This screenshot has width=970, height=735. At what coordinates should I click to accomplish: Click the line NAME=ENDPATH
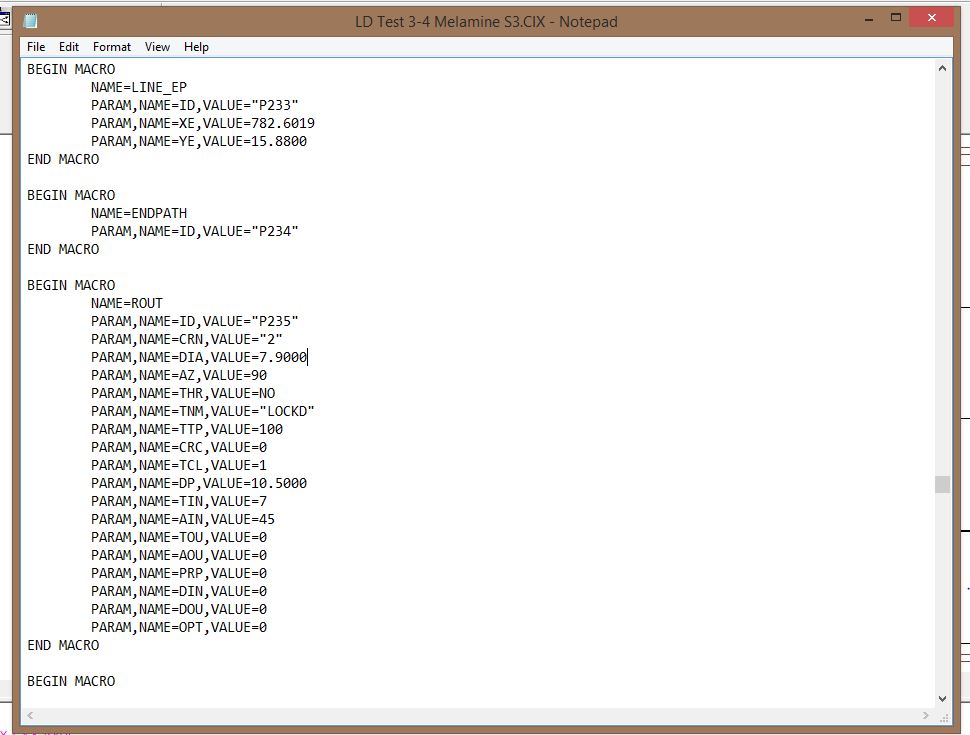coord(139,213)
